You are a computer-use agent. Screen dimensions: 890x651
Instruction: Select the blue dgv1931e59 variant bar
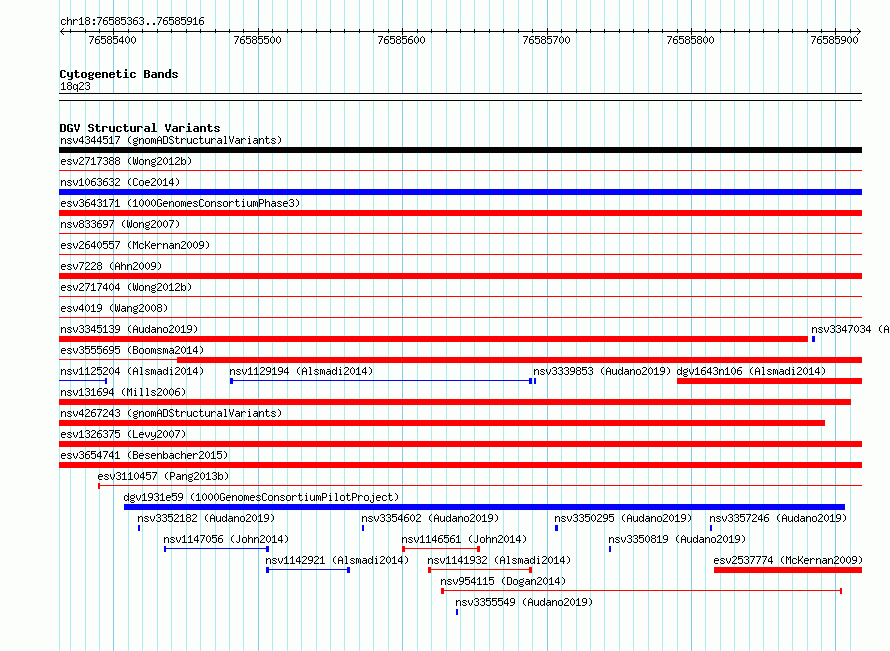pyautogui.click(x=484, y=507)
